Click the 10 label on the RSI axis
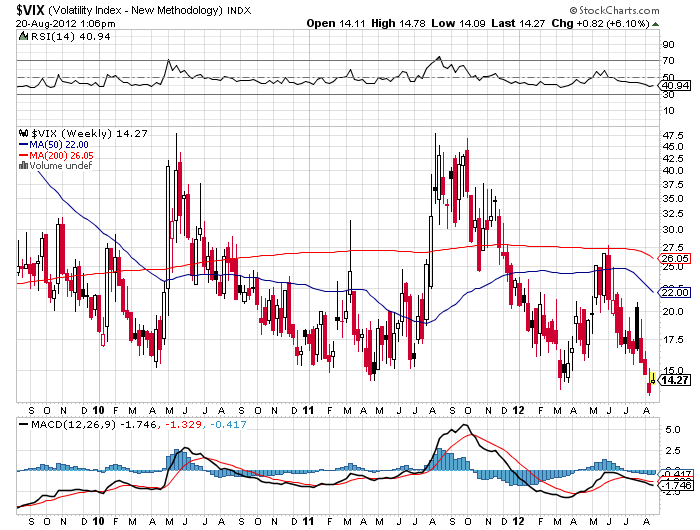 tap(669, 111)
